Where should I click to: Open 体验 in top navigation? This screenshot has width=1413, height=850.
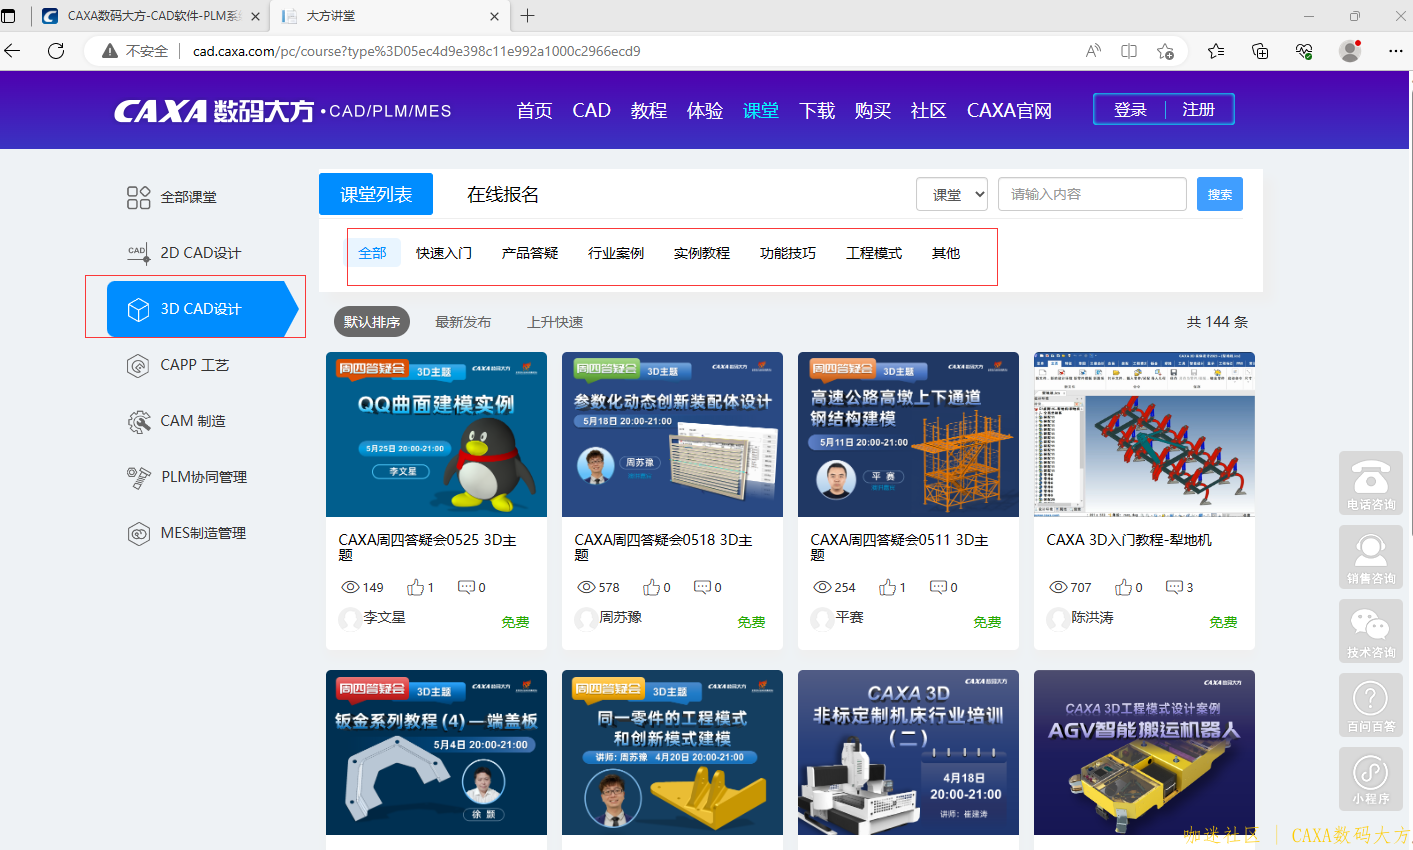click(x=705, y=110)
